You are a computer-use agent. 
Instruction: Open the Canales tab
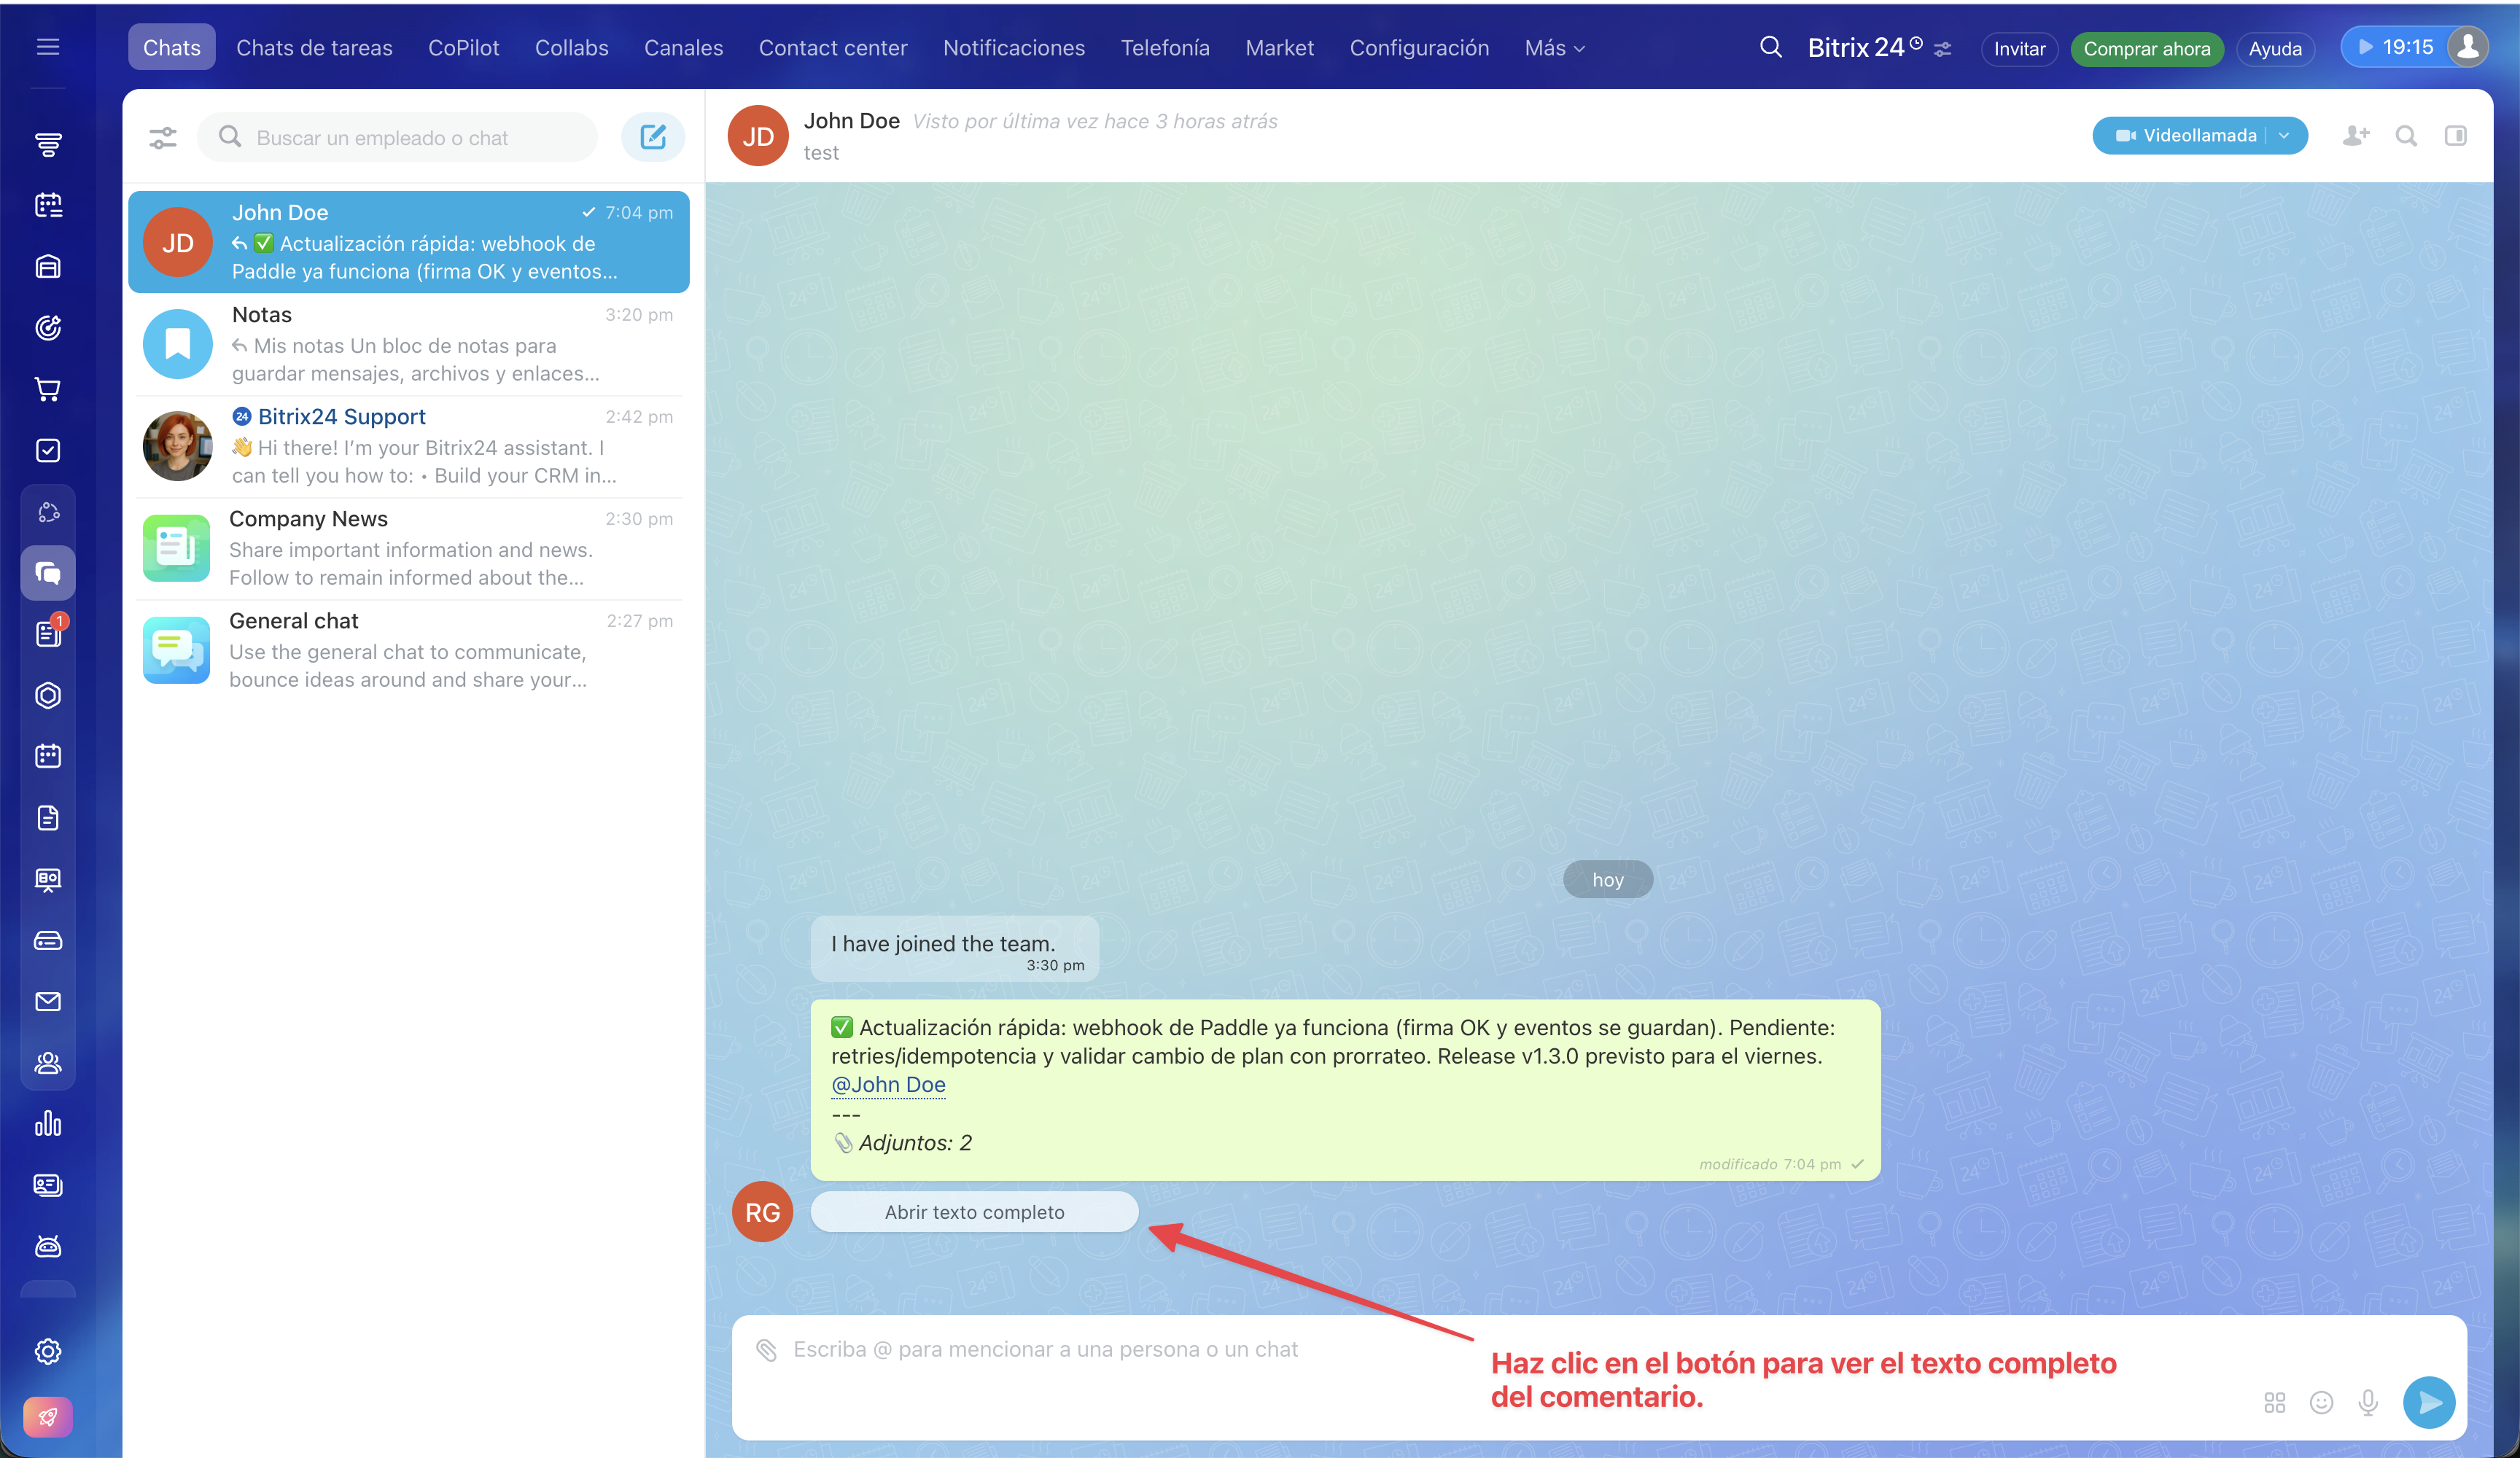pos(683,48)
